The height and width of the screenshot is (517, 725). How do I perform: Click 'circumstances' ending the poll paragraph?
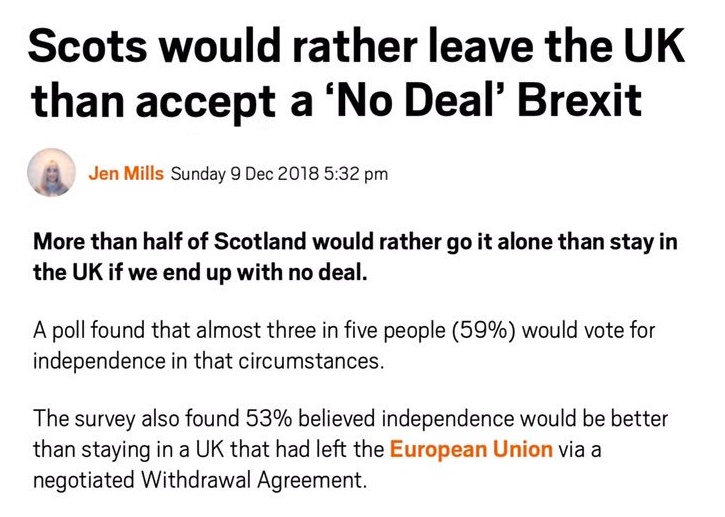(311, 361)
